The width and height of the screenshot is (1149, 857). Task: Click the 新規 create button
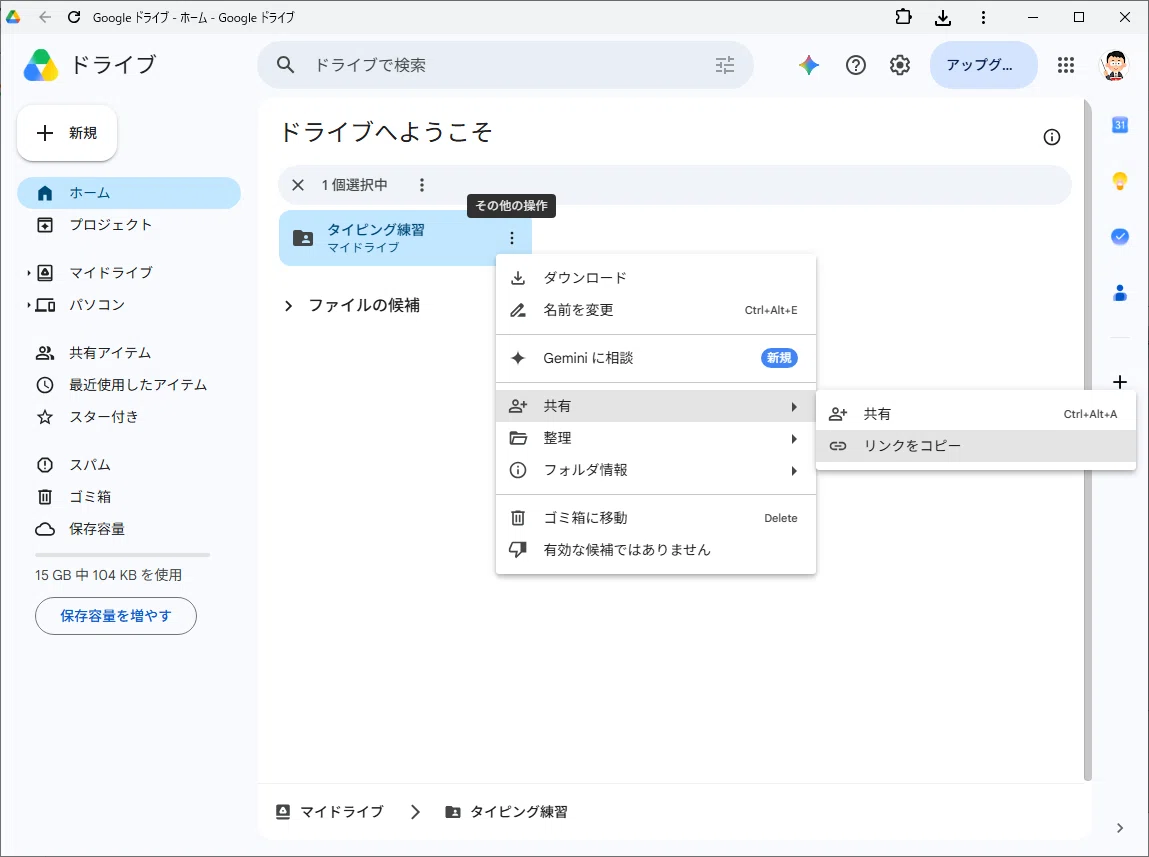[x=67, y=133]
